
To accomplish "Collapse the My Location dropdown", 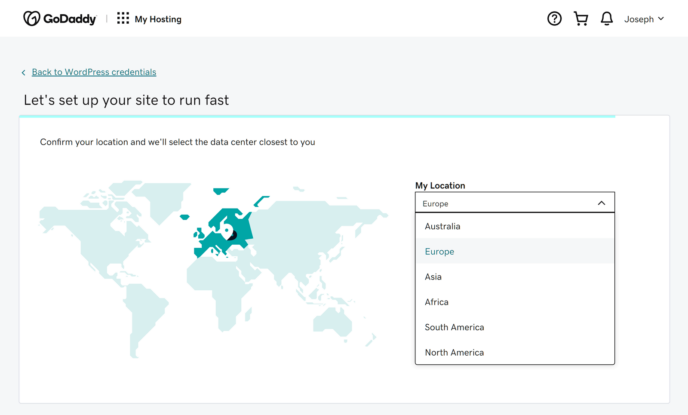I will click(515, 203).
